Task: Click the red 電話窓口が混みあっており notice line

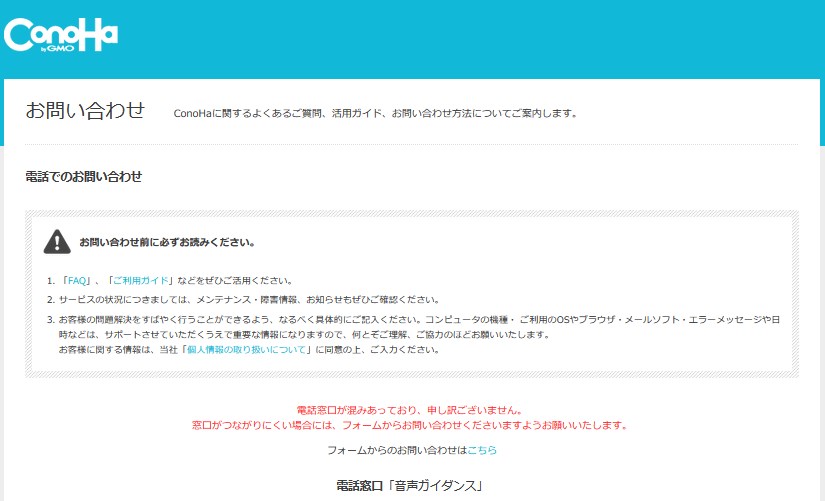Action: pyautogui.click(x=410, y=410)
